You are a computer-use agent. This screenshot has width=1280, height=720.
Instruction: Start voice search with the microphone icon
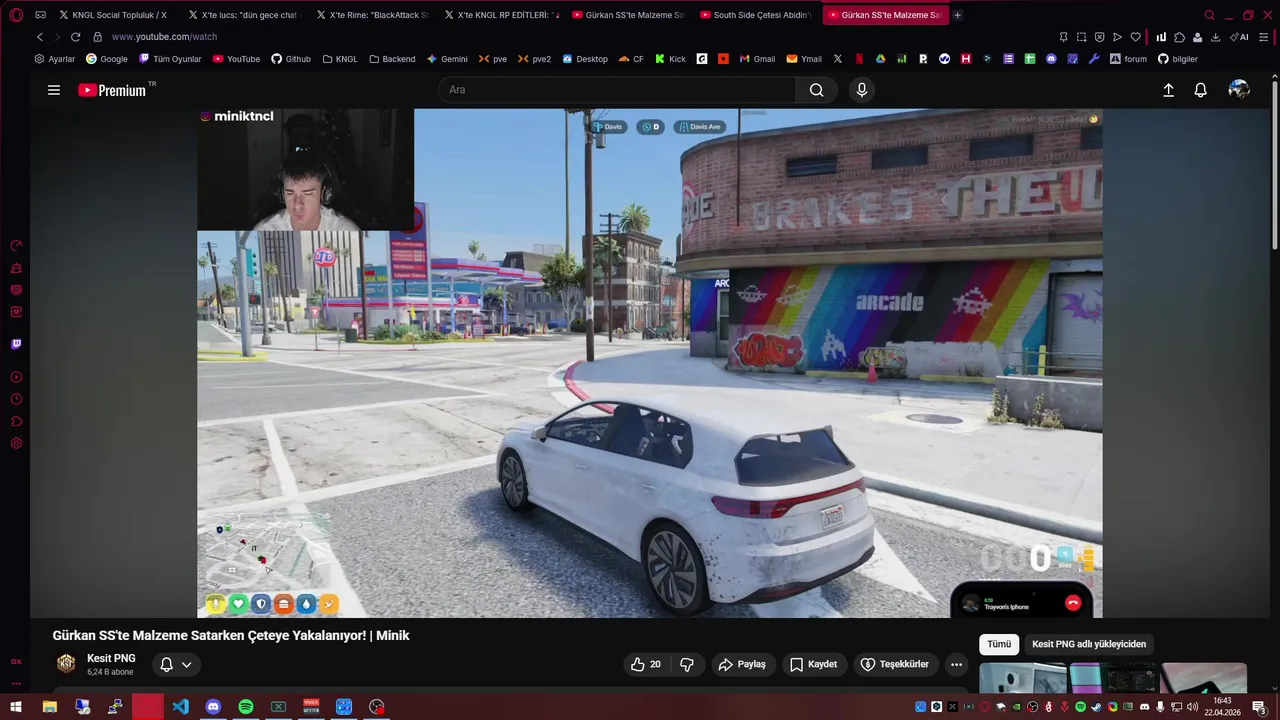click(x=862, y=90)
